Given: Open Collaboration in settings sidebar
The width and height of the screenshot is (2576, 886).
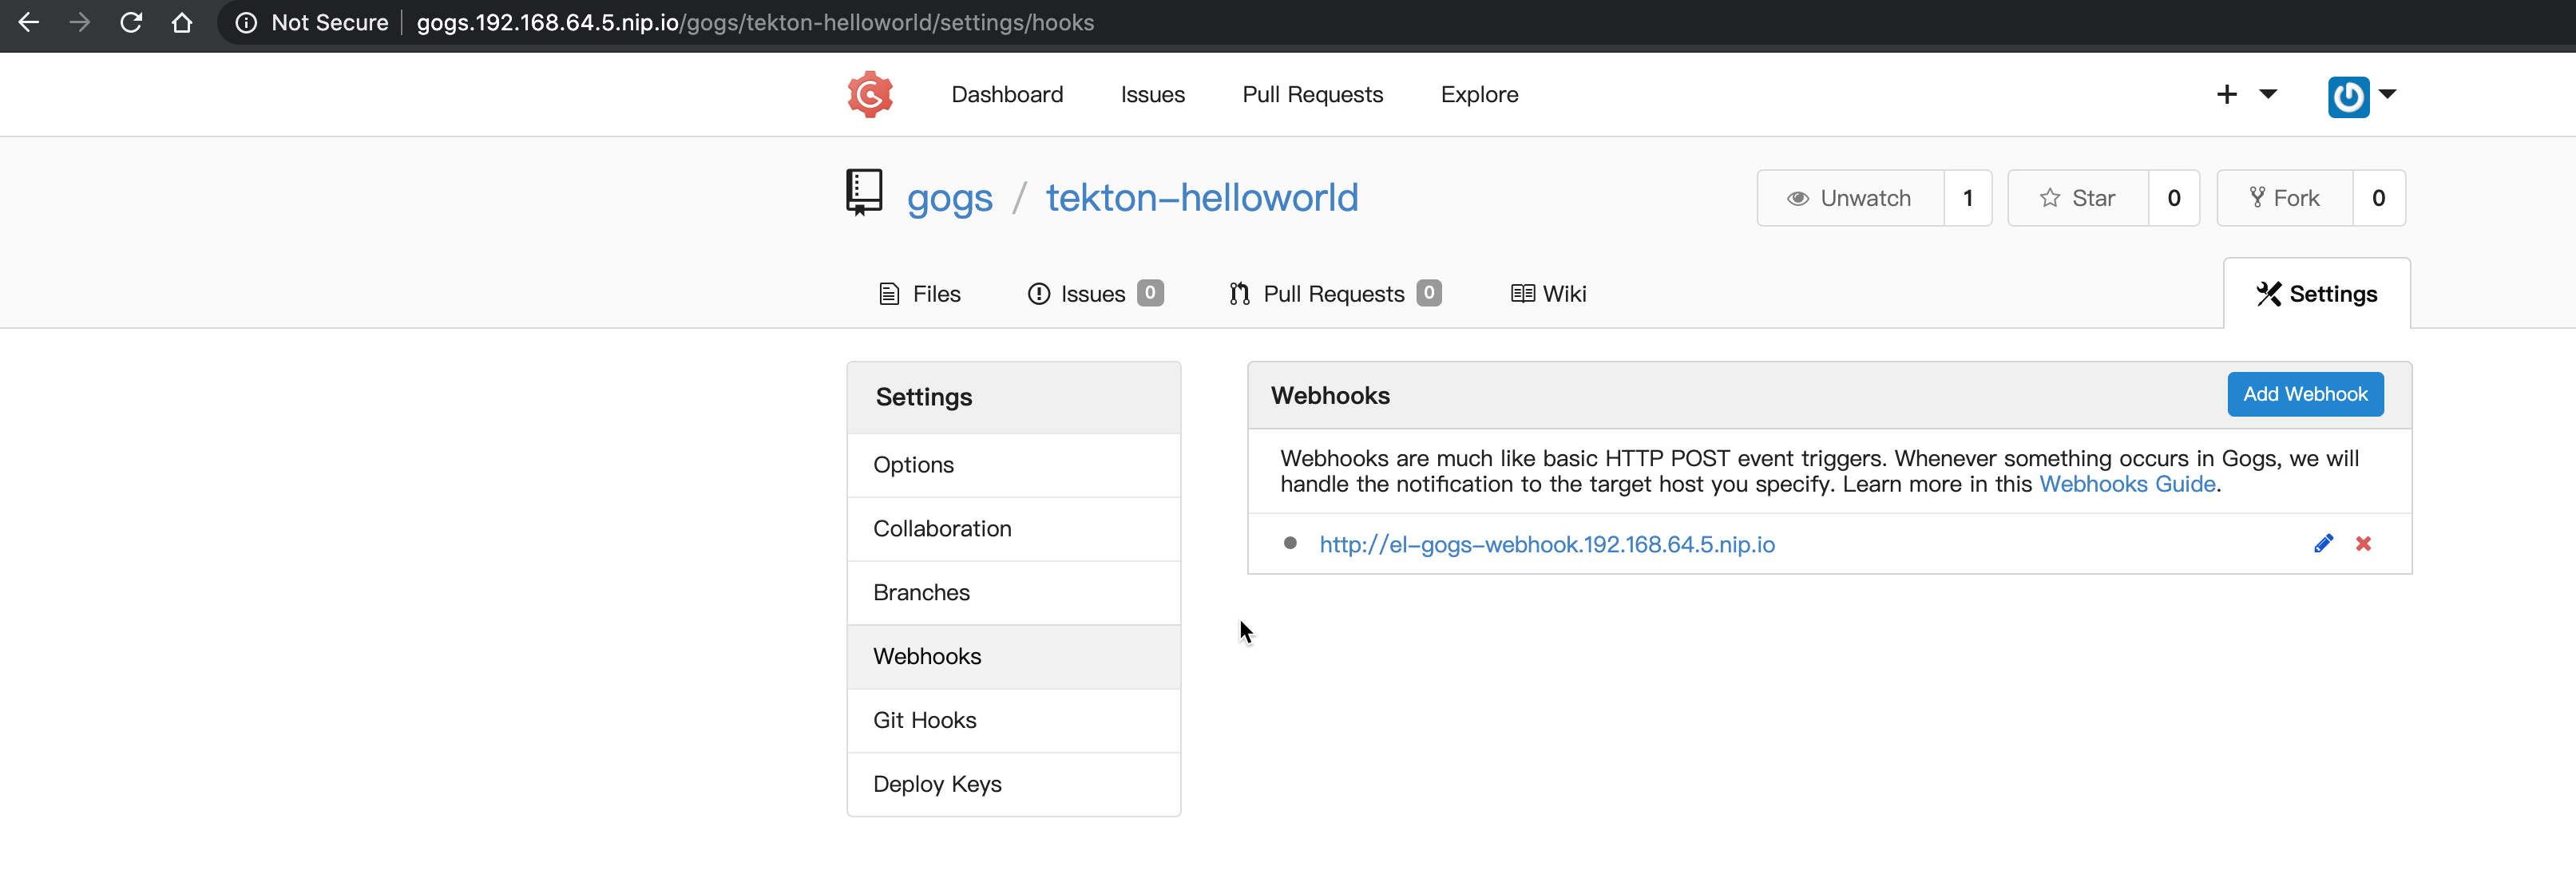Looking at the screenshot, I should tap(1014, 529).
